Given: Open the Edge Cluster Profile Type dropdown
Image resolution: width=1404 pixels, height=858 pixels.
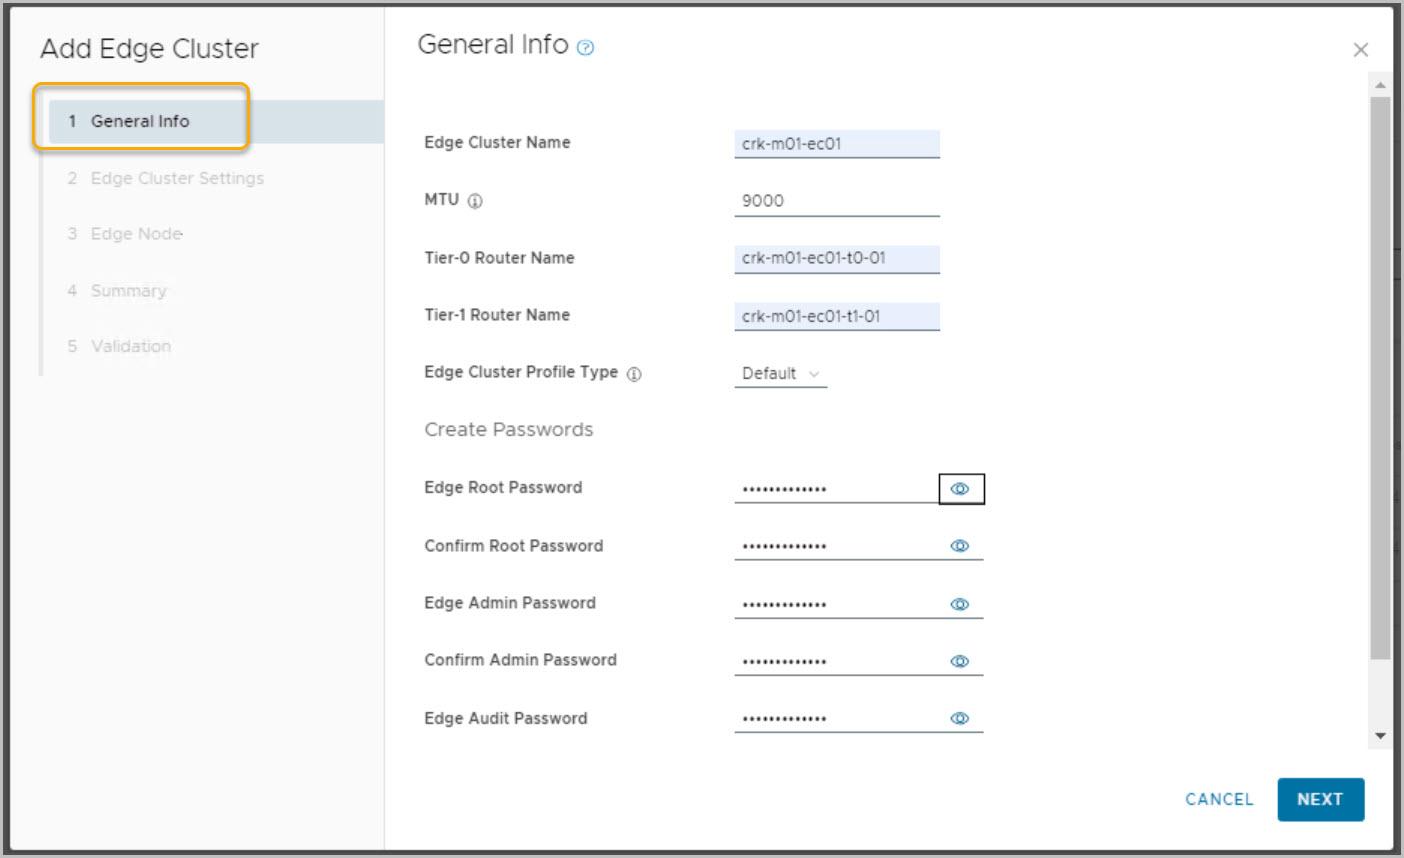Looking at the screenshot, I should click(780, 374).
